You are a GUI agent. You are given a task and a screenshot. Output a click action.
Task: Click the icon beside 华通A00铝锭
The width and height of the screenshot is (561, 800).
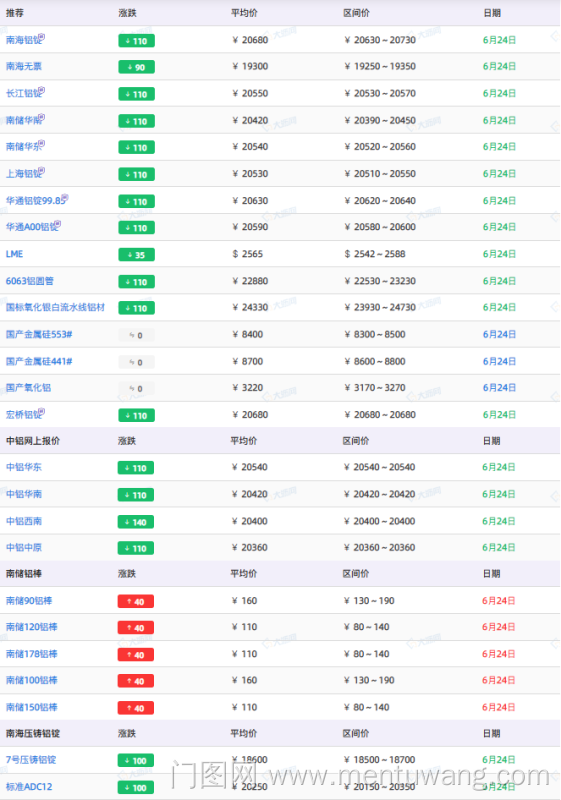tap(58, 224)
